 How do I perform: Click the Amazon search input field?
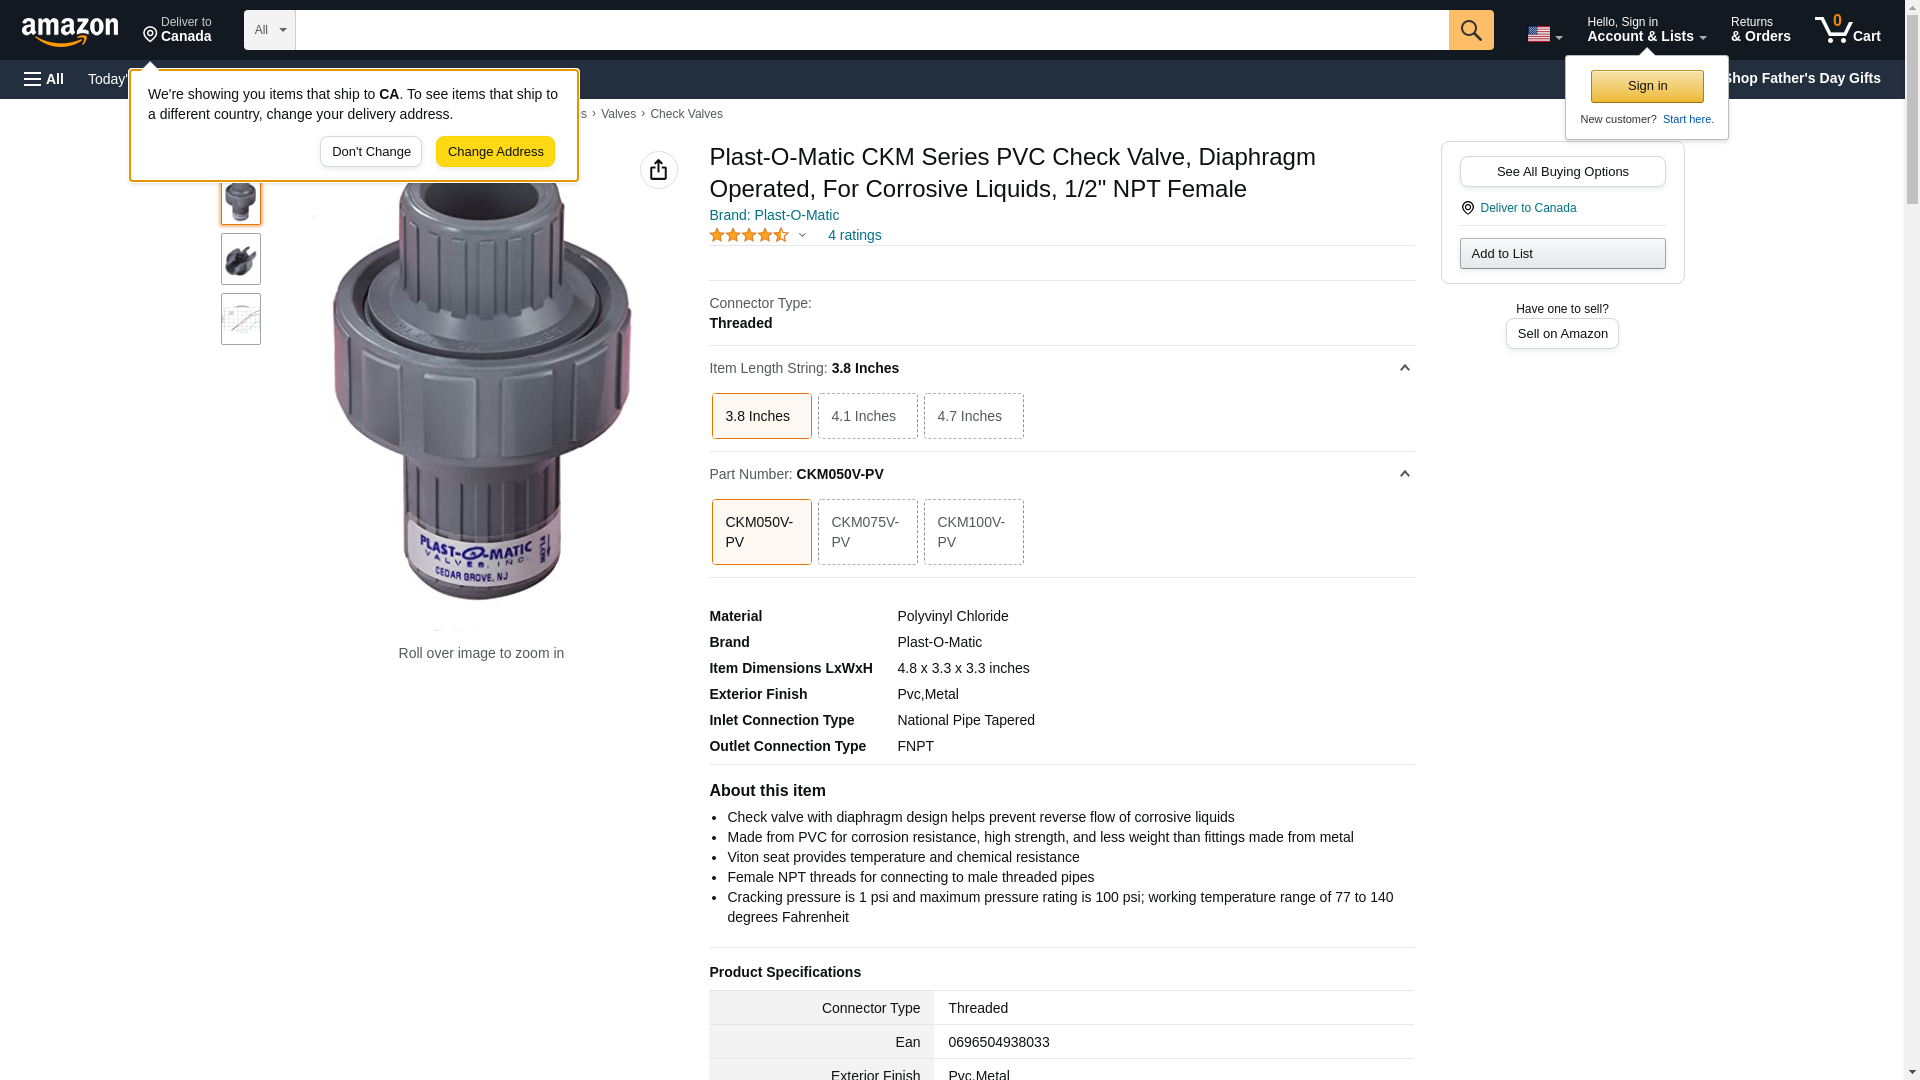[871, 30]
